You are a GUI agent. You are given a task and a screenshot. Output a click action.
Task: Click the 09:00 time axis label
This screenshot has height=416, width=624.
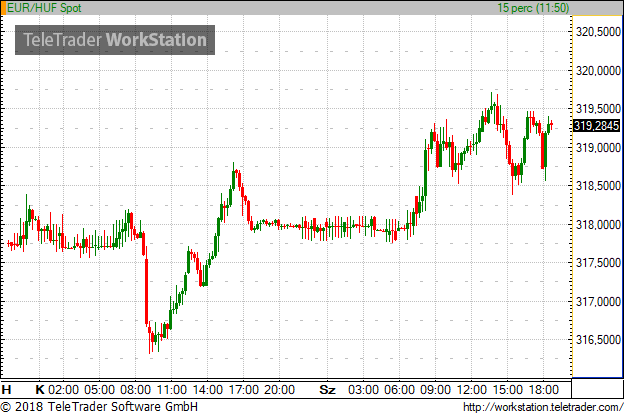coord(436,389)
